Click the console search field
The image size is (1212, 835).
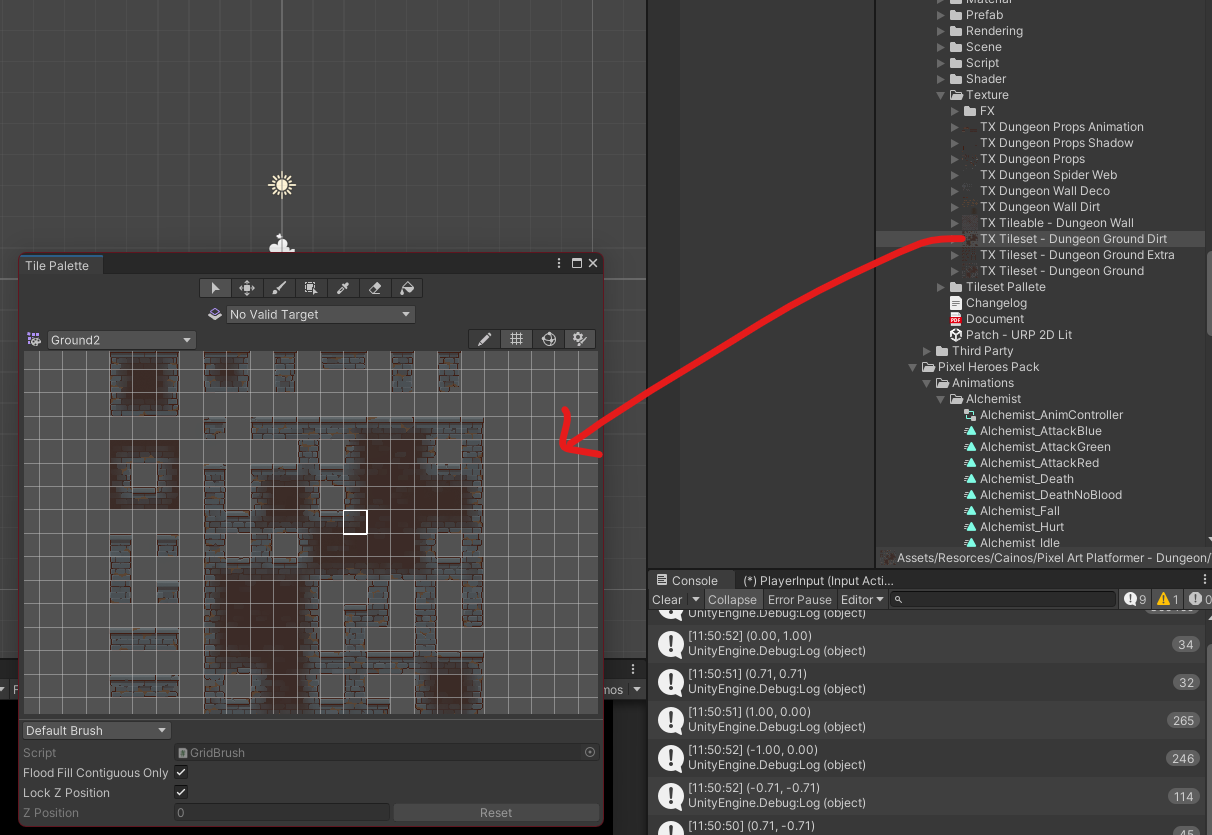(x=1002, y=599)
